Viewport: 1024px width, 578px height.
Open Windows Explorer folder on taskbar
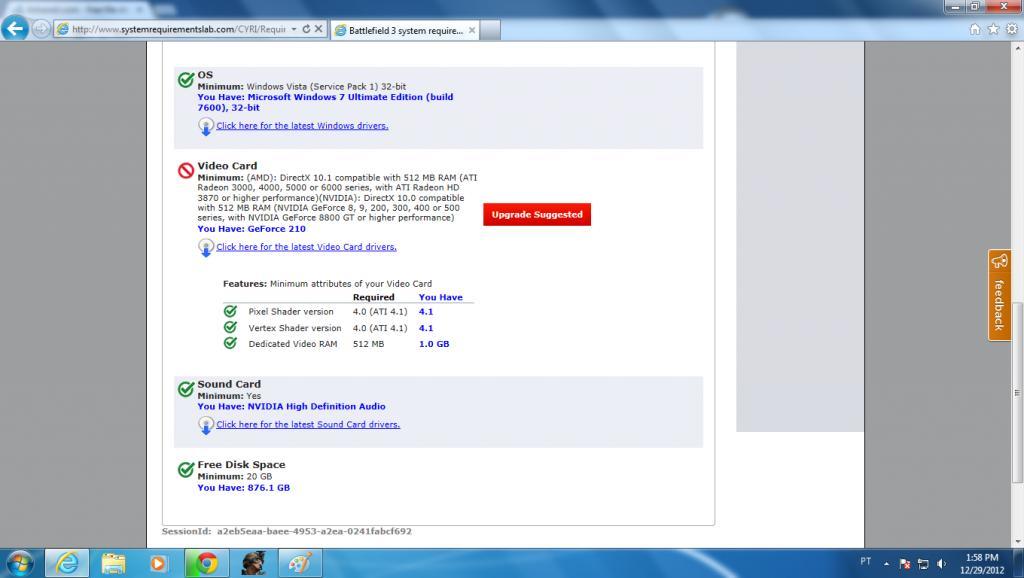coord(113,563)
